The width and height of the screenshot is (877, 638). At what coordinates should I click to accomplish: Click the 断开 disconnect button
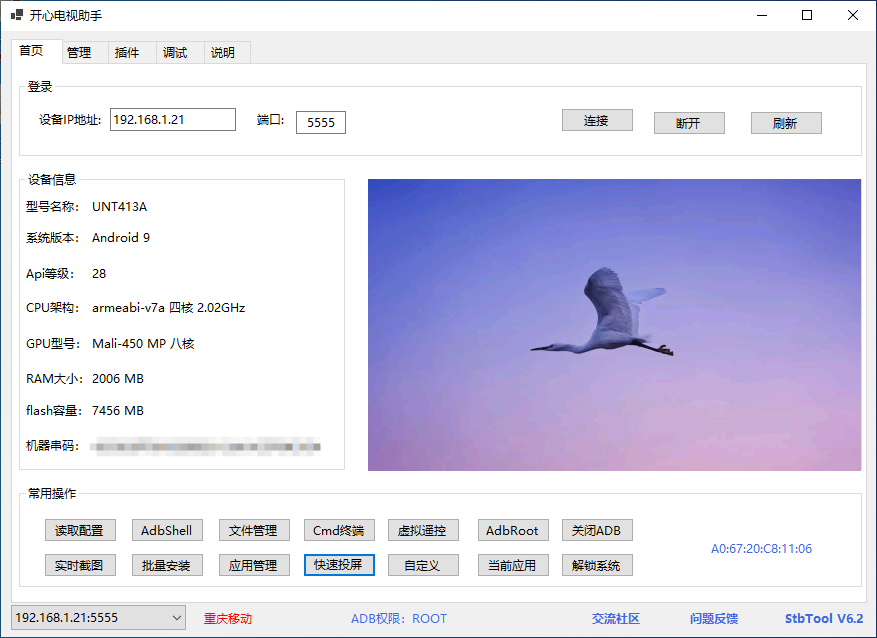[688, 123]
